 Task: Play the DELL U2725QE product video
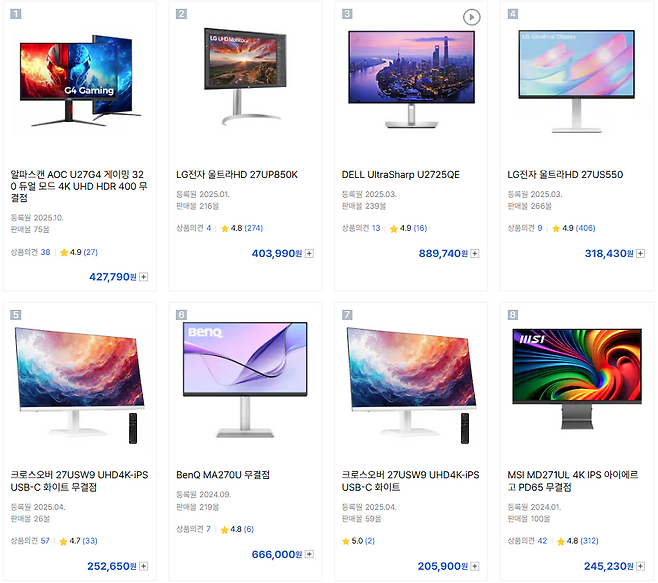(x=471, y=17)
